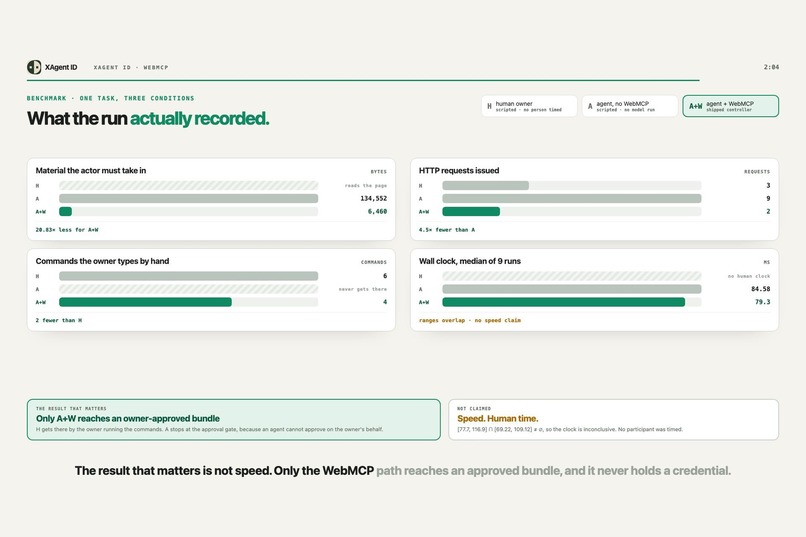Click the XAgent ID logo icon
Image resolution: width=806 pixels, height=537 pixels.
pyautogui.click(x=34, y=67)
